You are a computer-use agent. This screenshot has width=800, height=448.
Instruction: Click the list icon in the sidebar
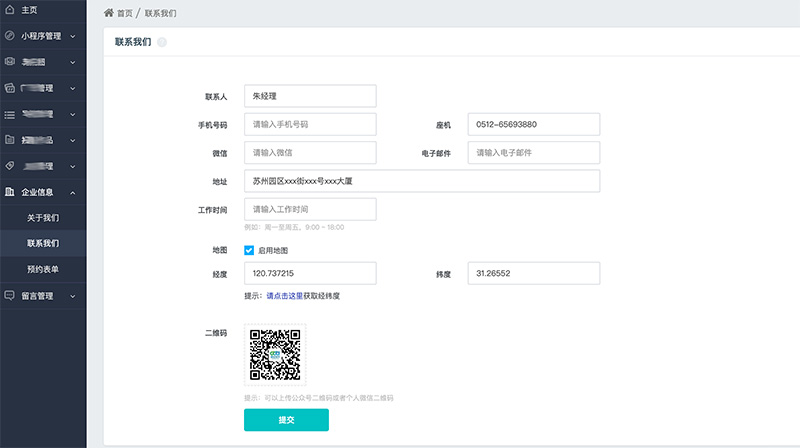pos(10,114)
